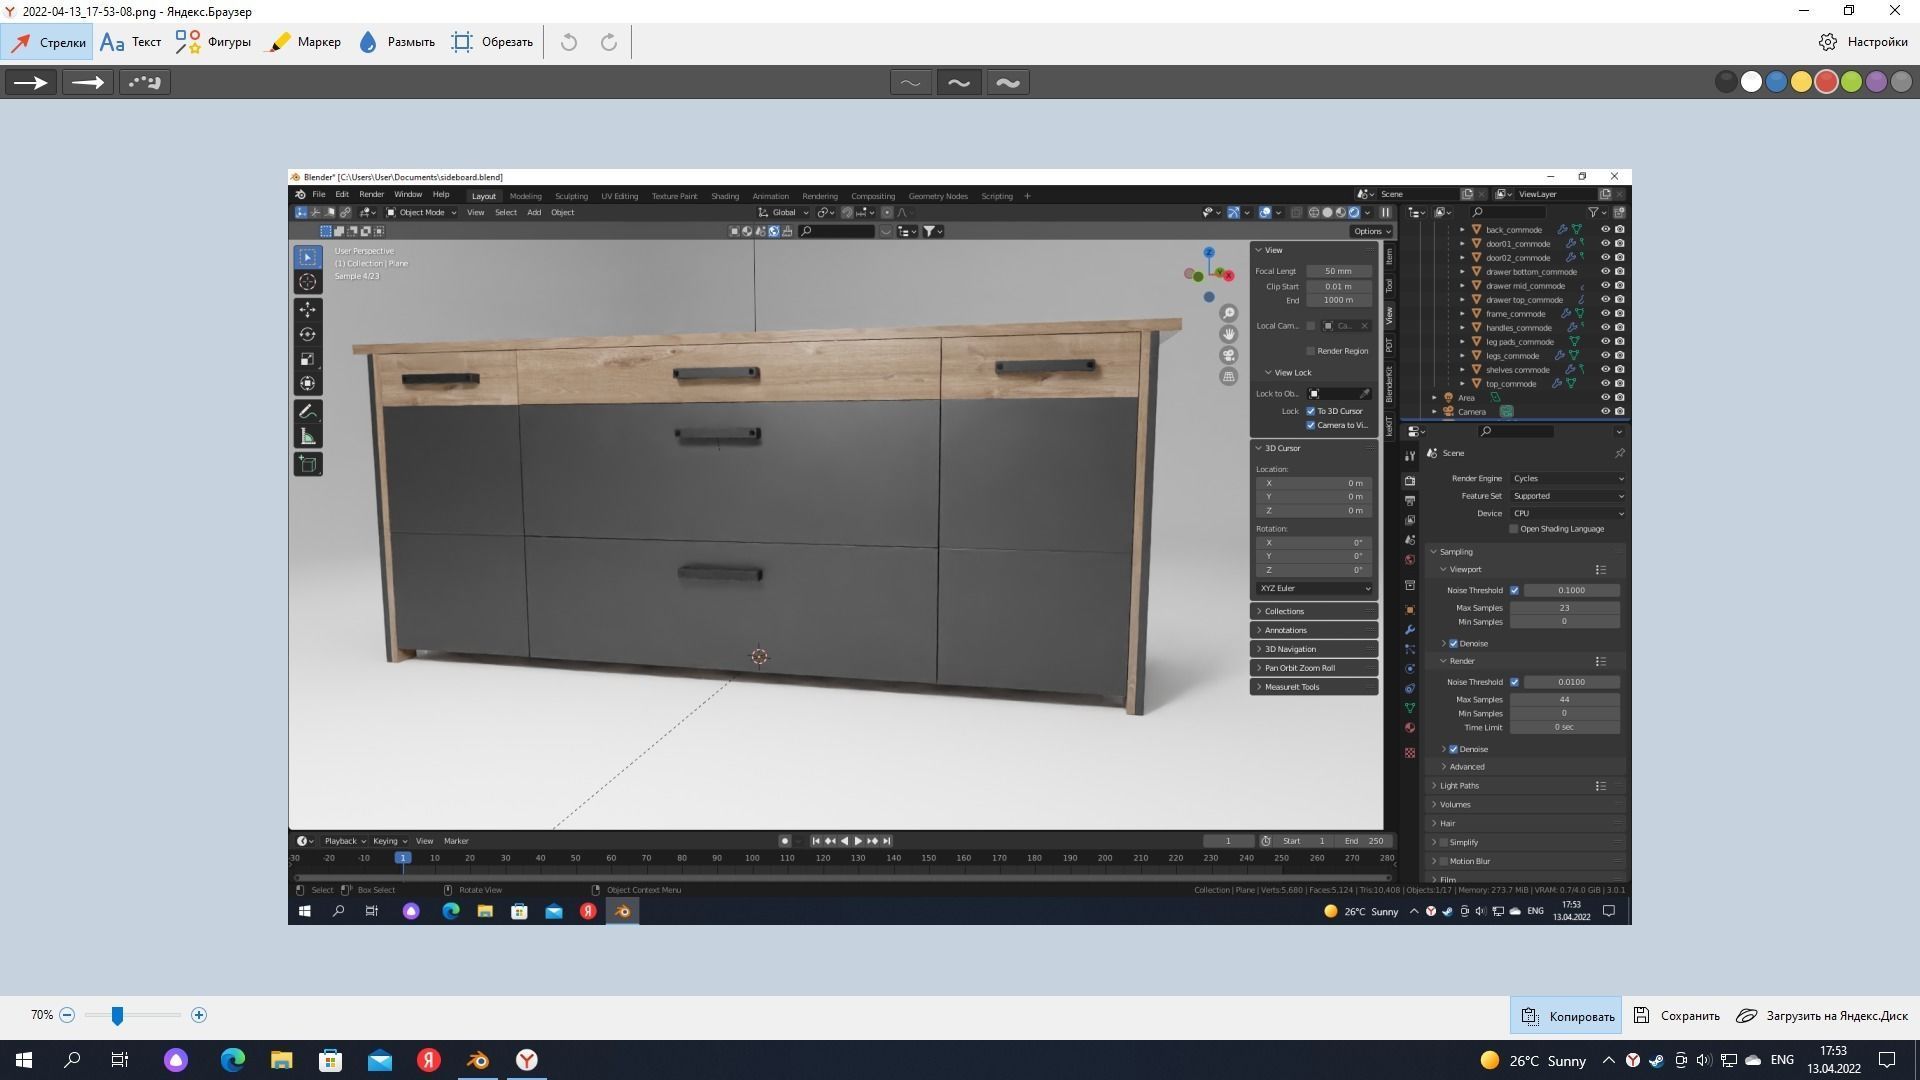This screenshot has width=1920, height=1080.
Task: Pick the green color swatch
Action: tap(1851, 82)
